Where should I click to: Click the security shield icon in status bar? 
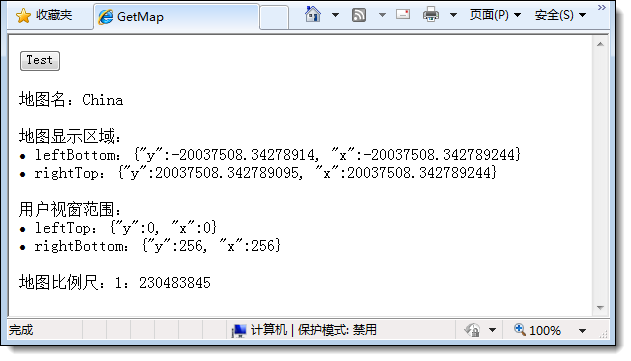coord(472,330)
